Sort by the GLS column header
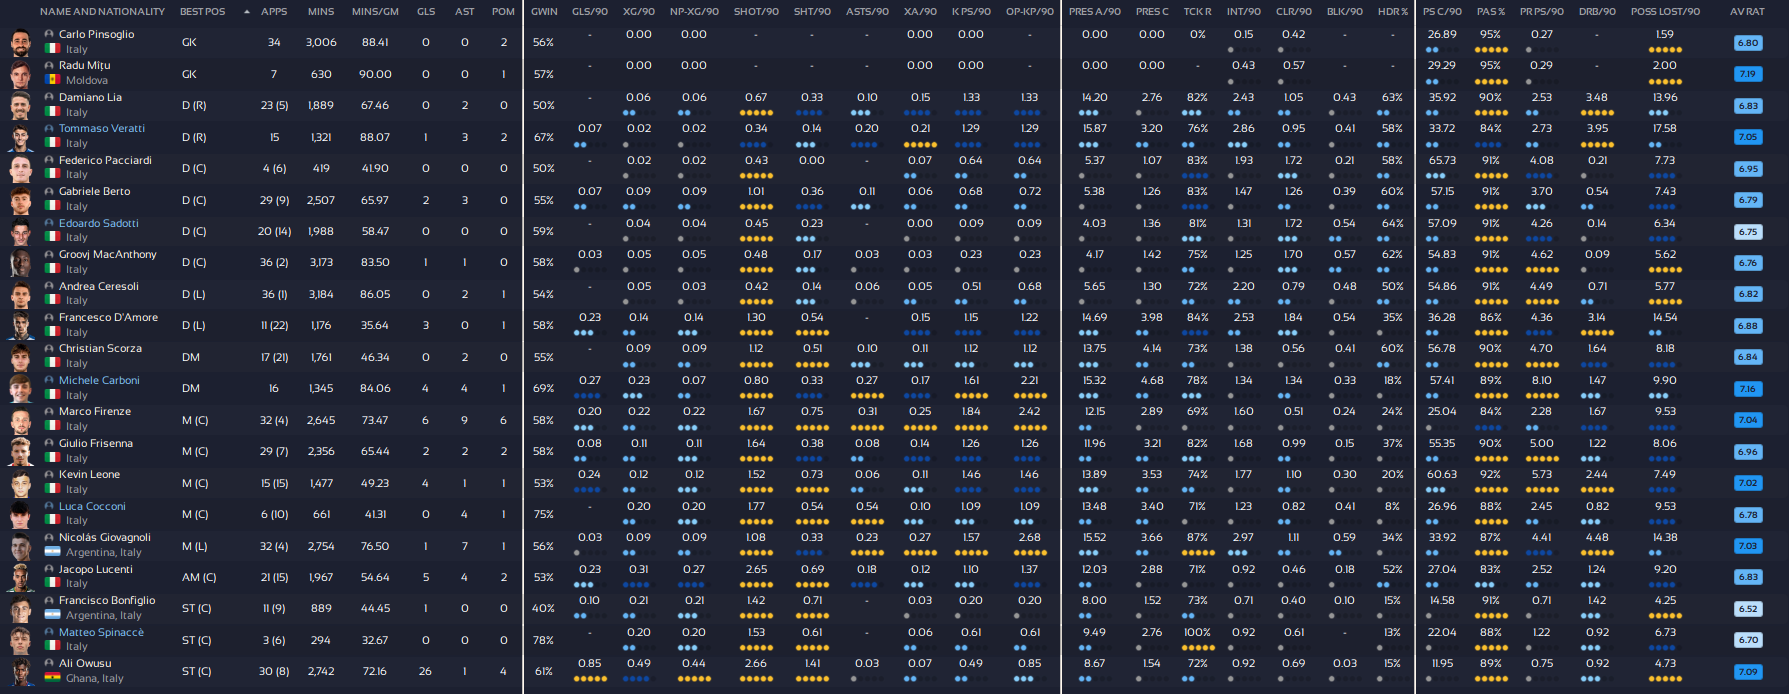The image size is (1789, 694). 426,12
